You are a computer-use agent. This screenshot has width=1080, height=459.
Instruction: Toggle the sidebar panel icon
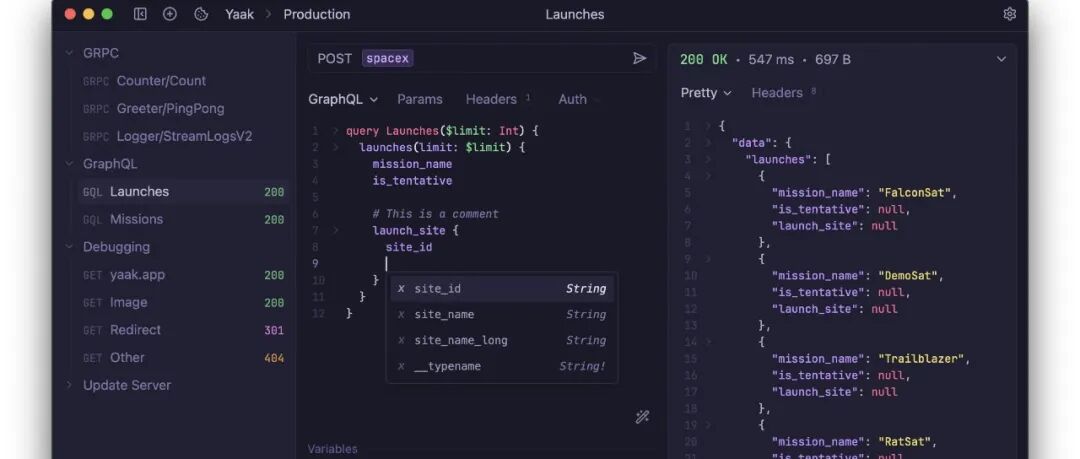141,14
